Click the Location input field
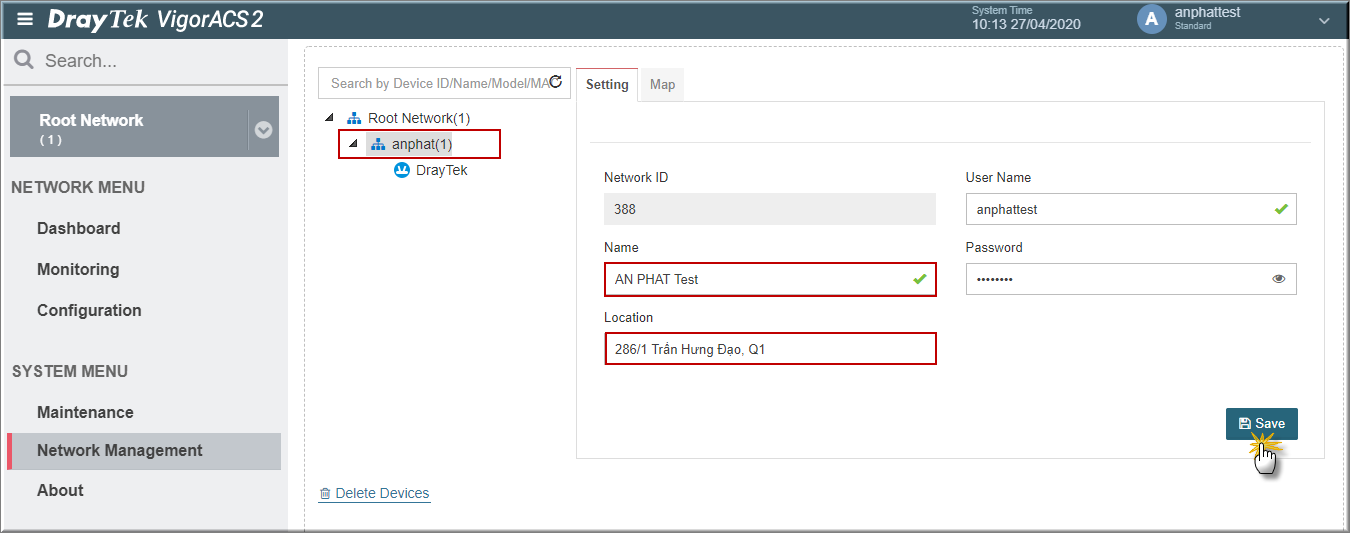This screenshot has height=533, width=1350. click(771, 349)
